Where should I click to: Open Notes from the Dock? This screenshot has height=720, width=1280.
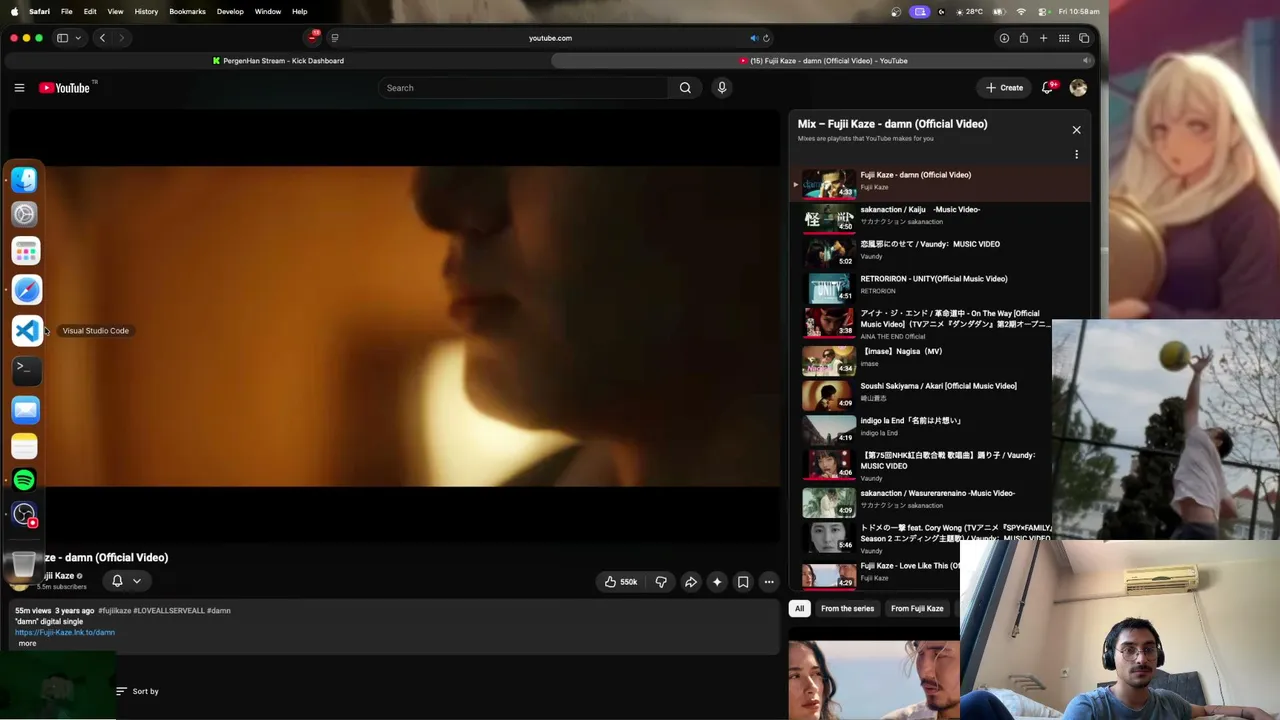pyautogui.click(x=25, y=446)
